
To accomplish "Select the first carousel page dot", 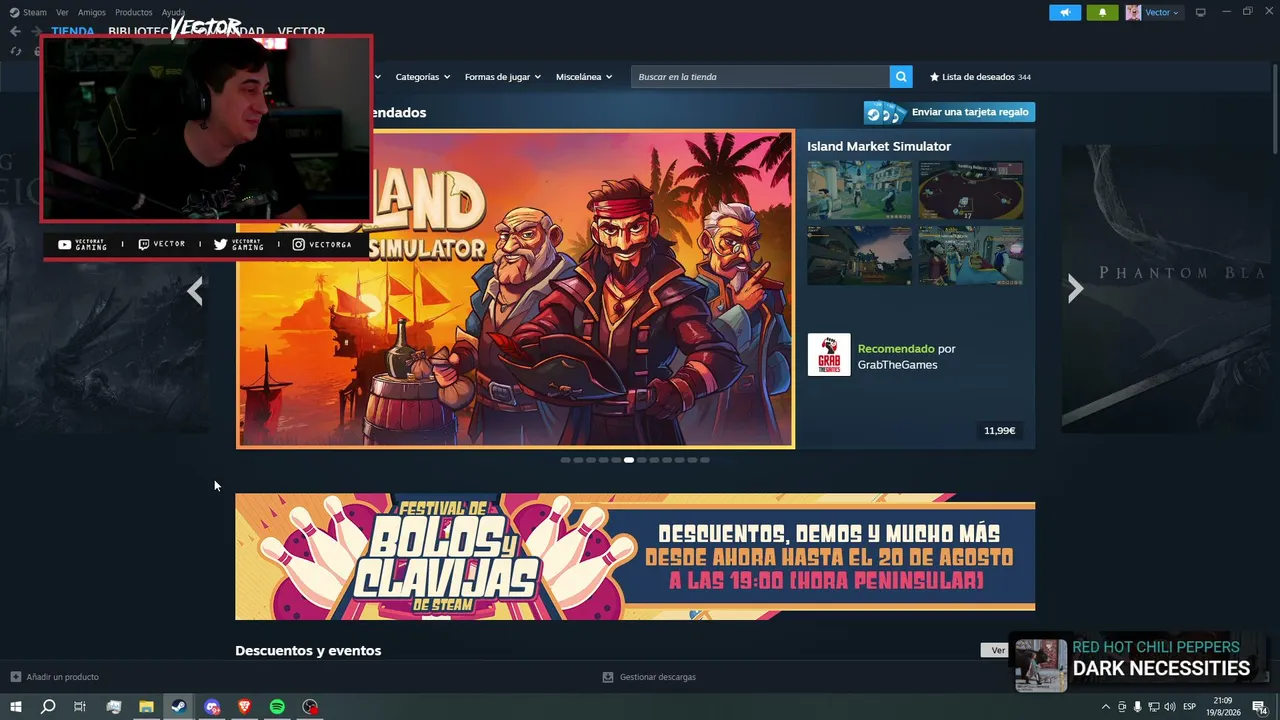I will pos(565,460).
